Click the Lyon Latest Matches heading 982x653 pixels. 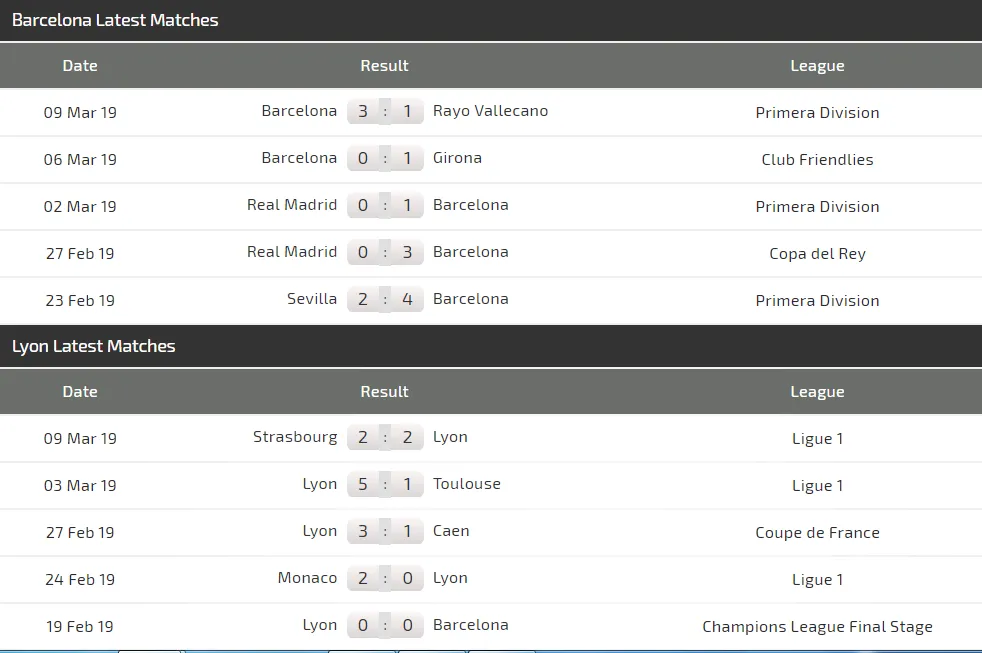(94, 346)
